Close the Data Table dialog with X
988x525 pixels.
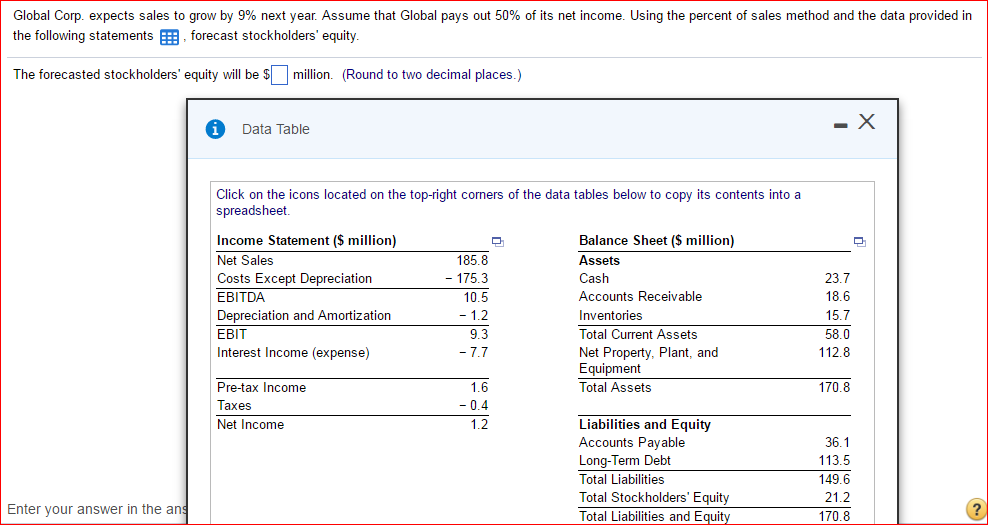click(x=867, y=122)
